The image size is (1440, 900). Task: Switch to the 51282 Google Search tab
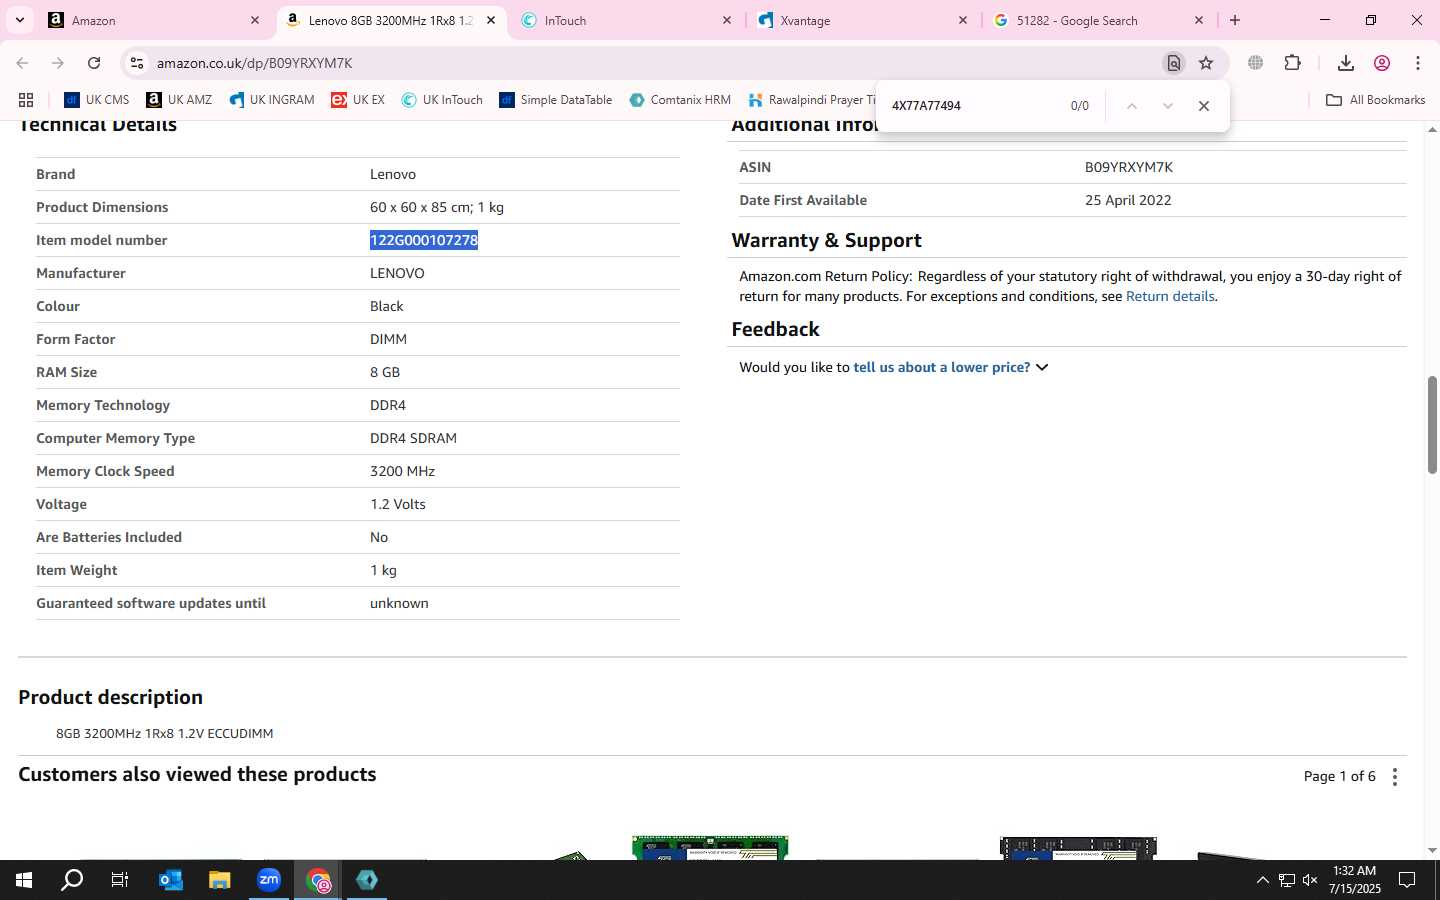coord(1099,20)
